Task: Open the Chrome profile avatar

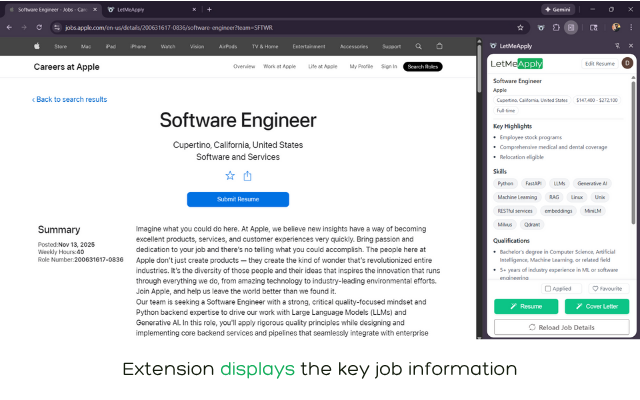Action: 616,27
